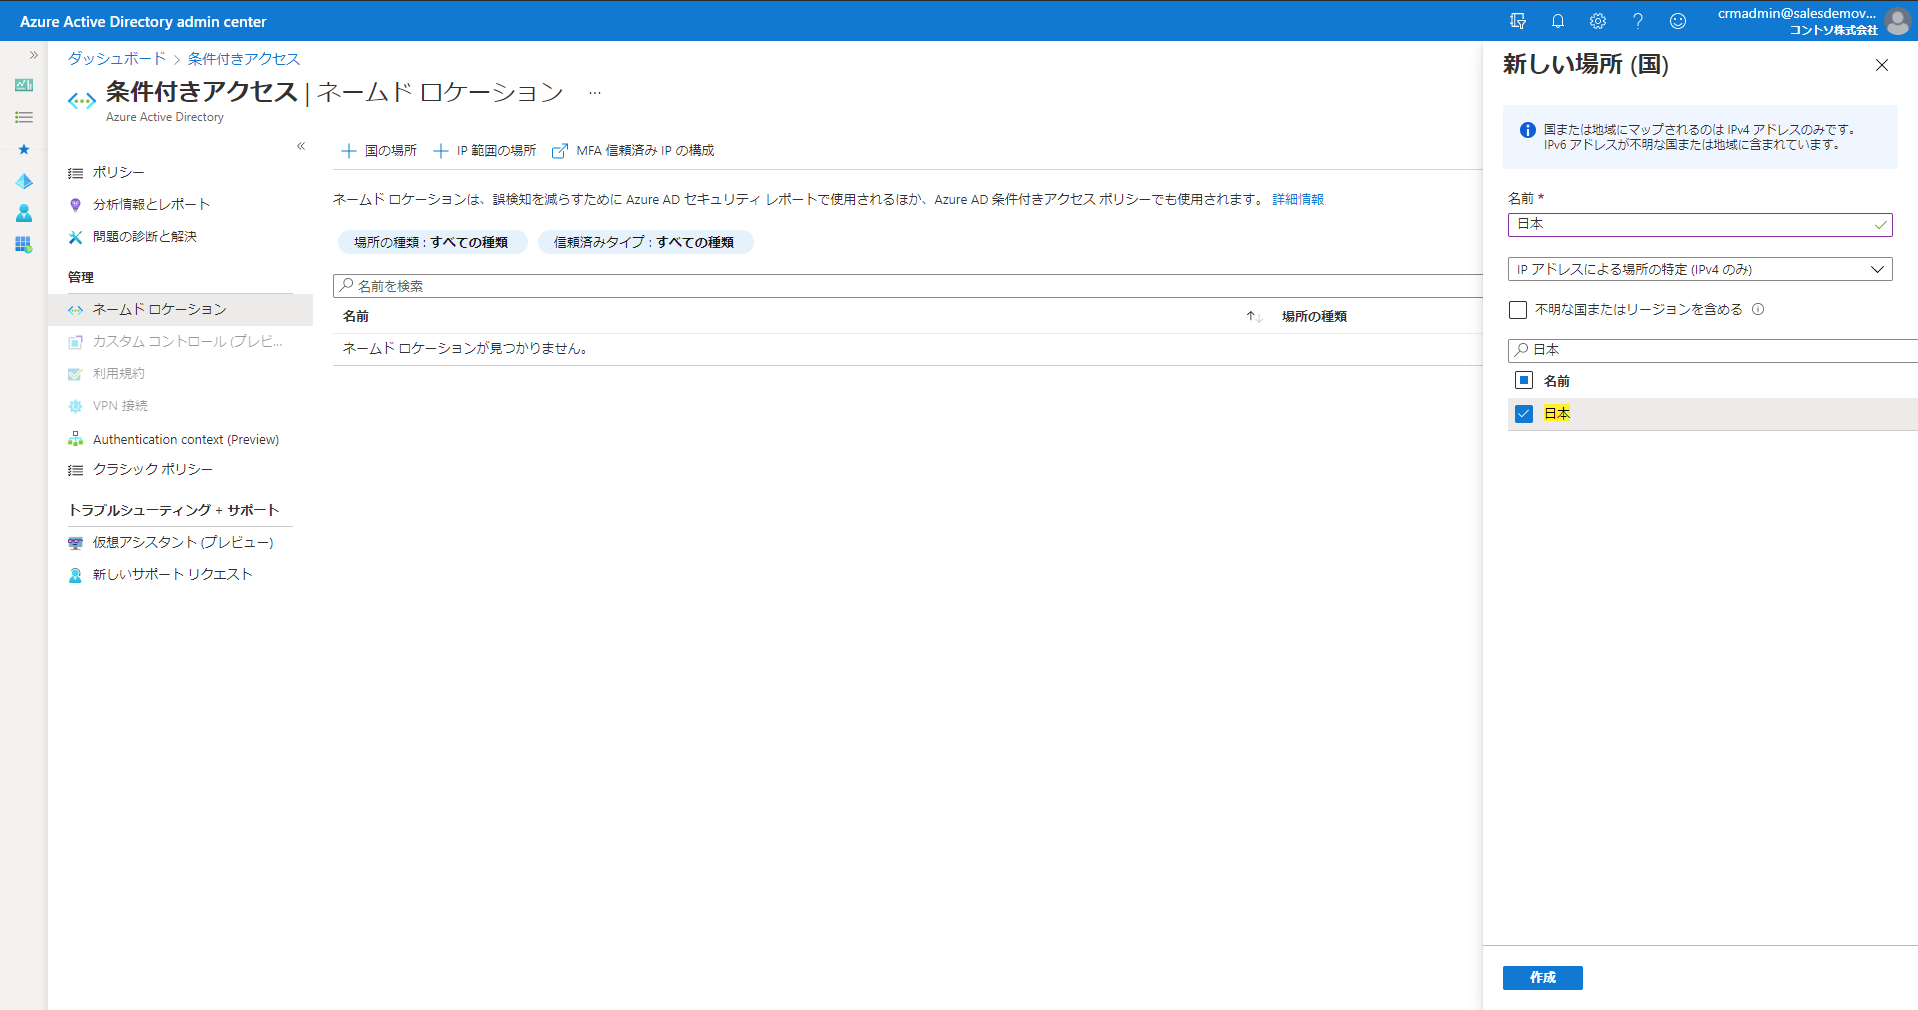1918x1010 pixels.
Task: Click the 作成 button
Action: (x=1542, y=977)
